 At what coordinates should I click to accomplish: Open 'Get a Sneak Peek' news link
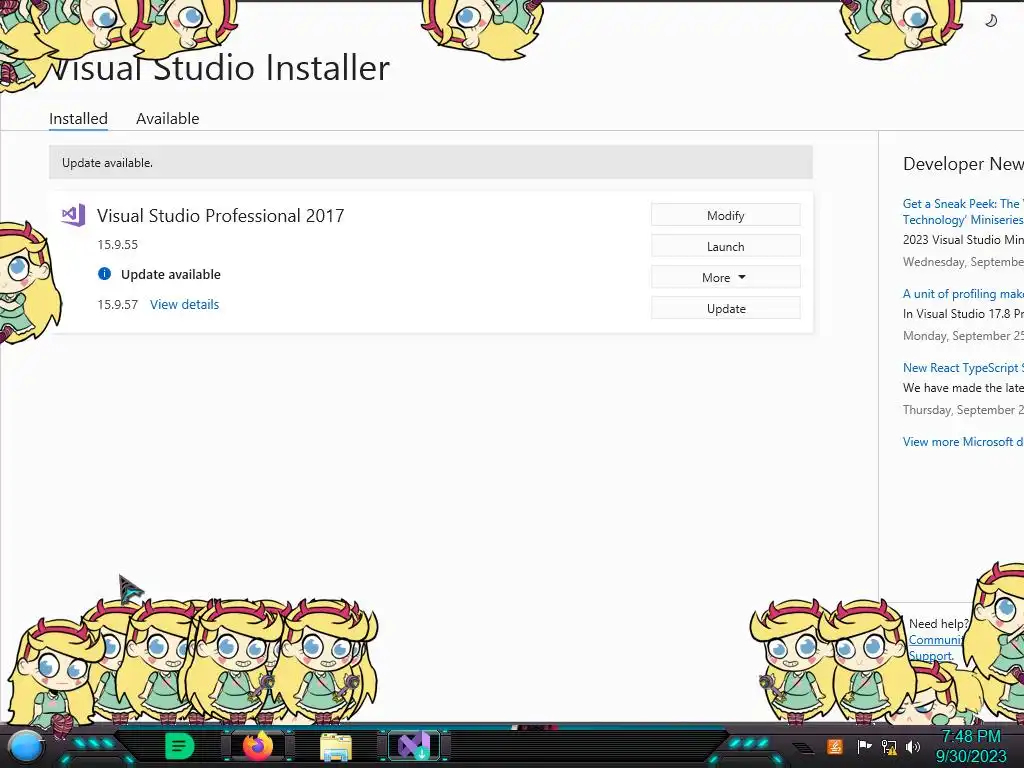click(963, 212)
